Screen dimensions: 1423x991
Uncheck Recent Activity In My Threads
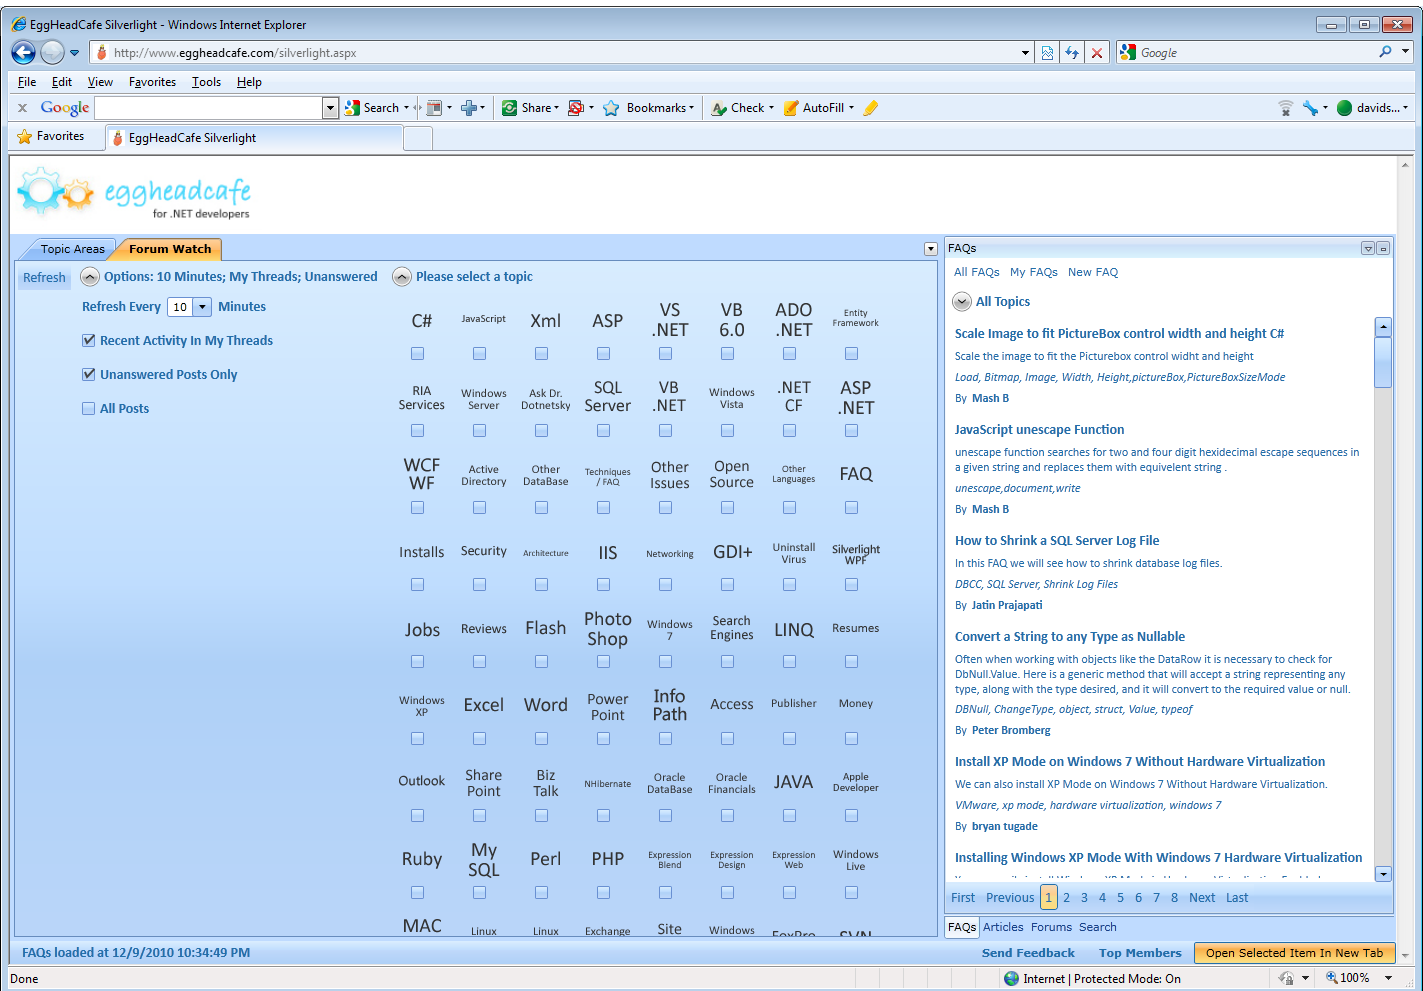point(88,341)
